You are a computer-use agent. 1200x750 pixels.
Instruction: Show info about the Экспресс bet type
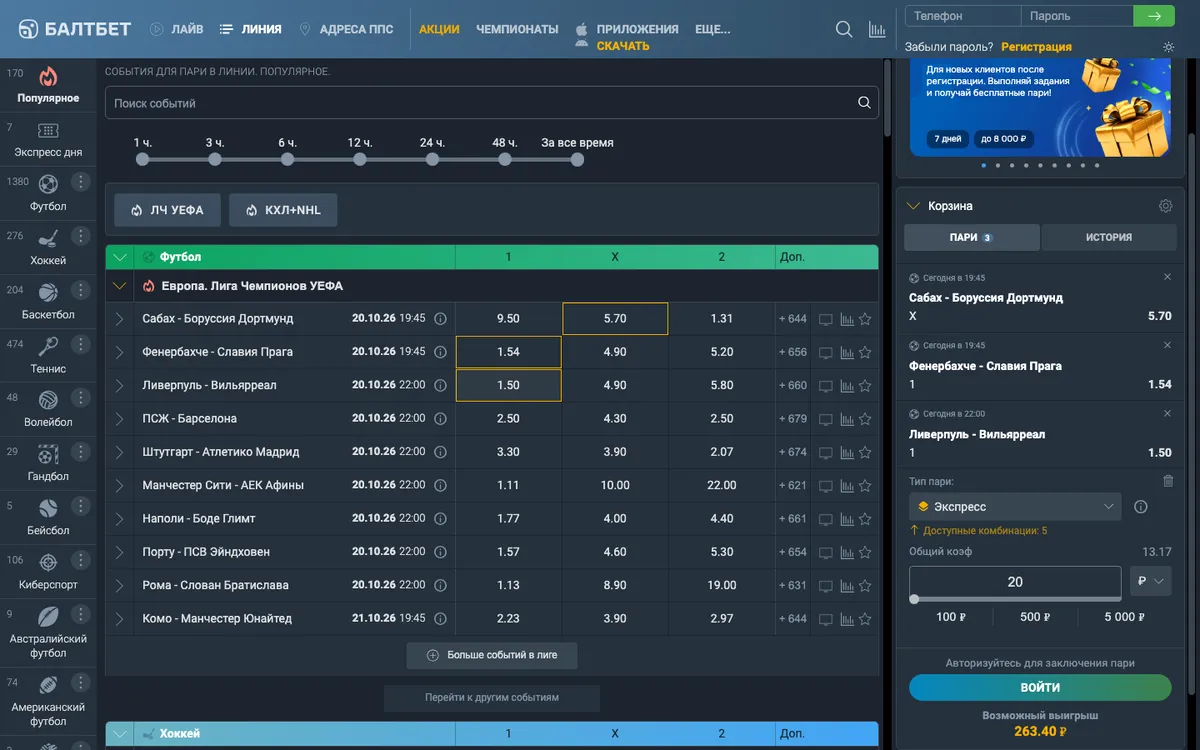pos(1141,507)
